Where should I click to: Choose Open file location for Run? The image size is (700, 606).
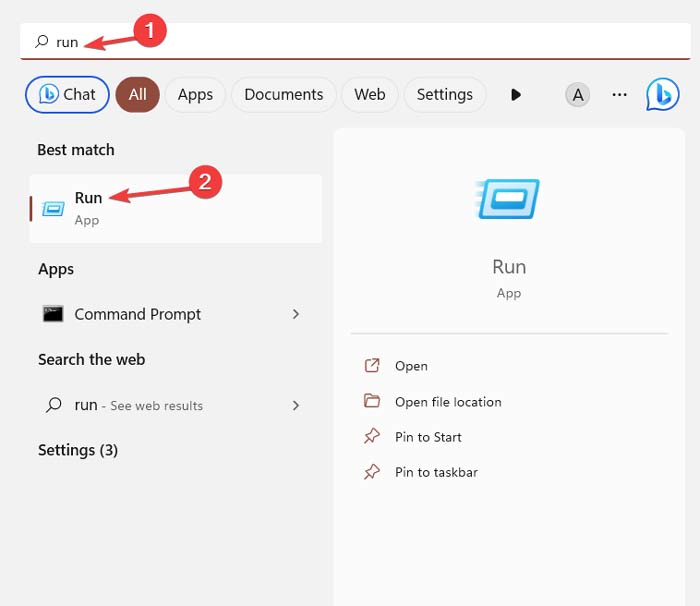(448, 402)
